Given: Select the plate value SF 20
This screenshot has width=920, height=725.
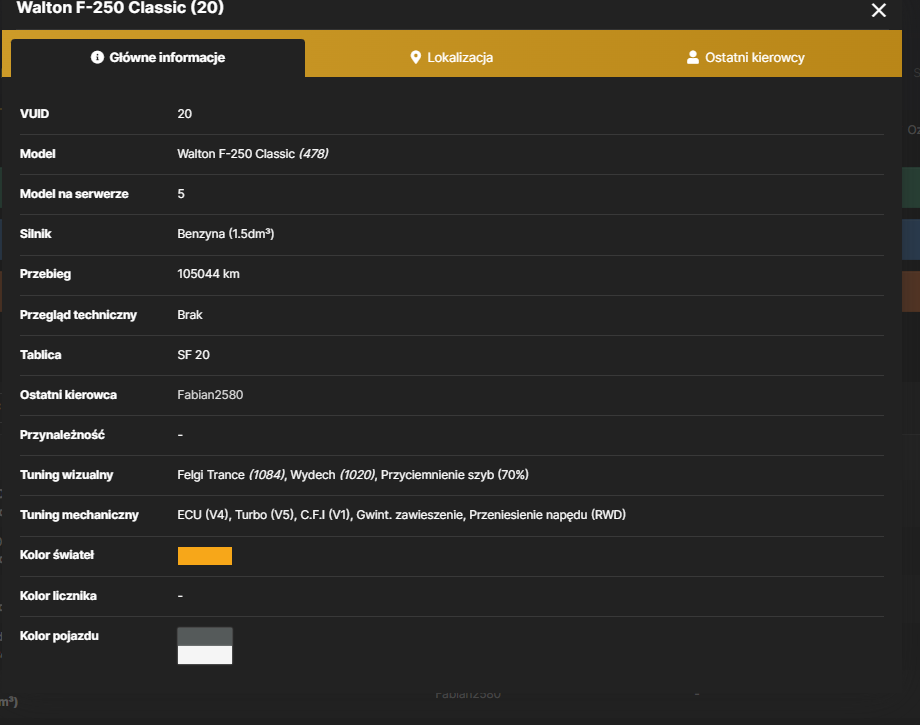Looking at the screenshot, I should pyautogui.click(x=194, y=355).
